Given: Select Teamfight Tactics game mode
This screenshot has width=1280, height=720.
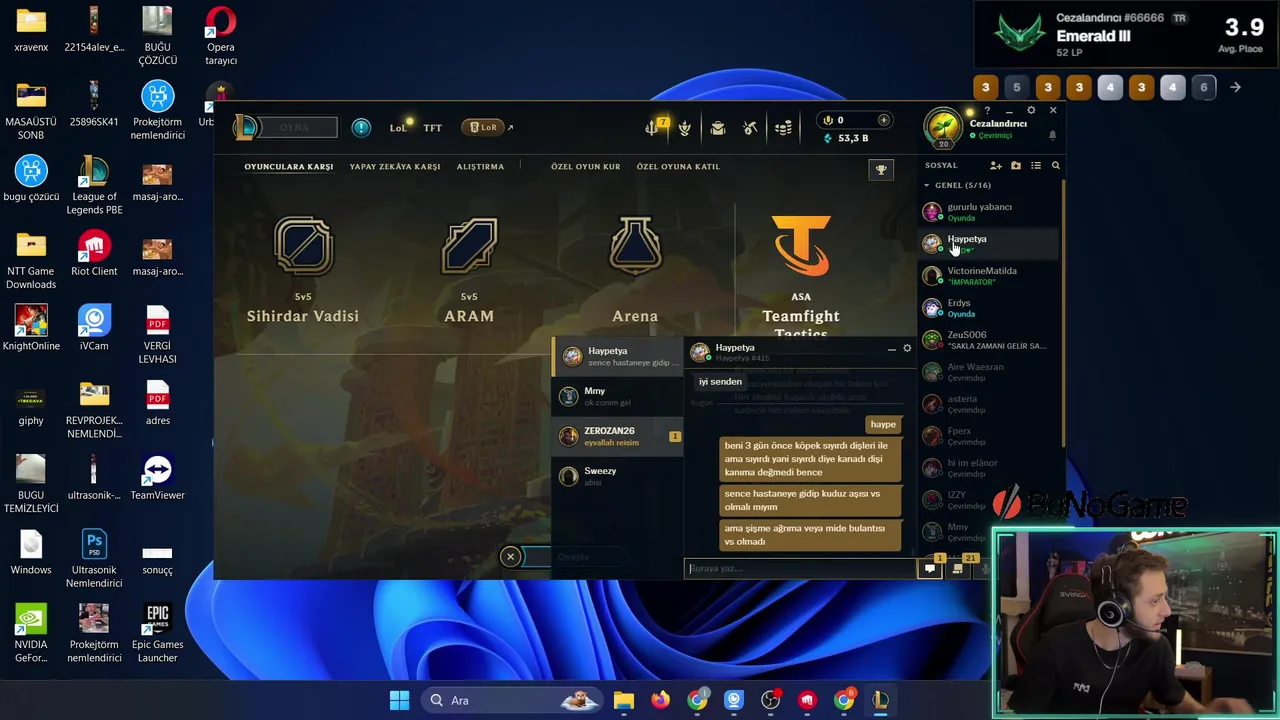Looking at the screenshot, I should click(801, 275).
